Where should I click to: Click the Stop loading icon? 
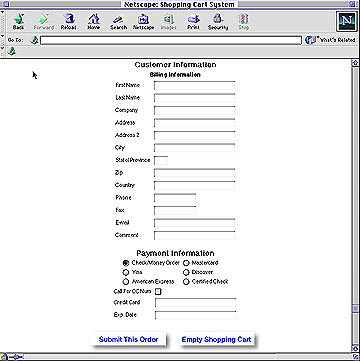click(x=243, y=22)
